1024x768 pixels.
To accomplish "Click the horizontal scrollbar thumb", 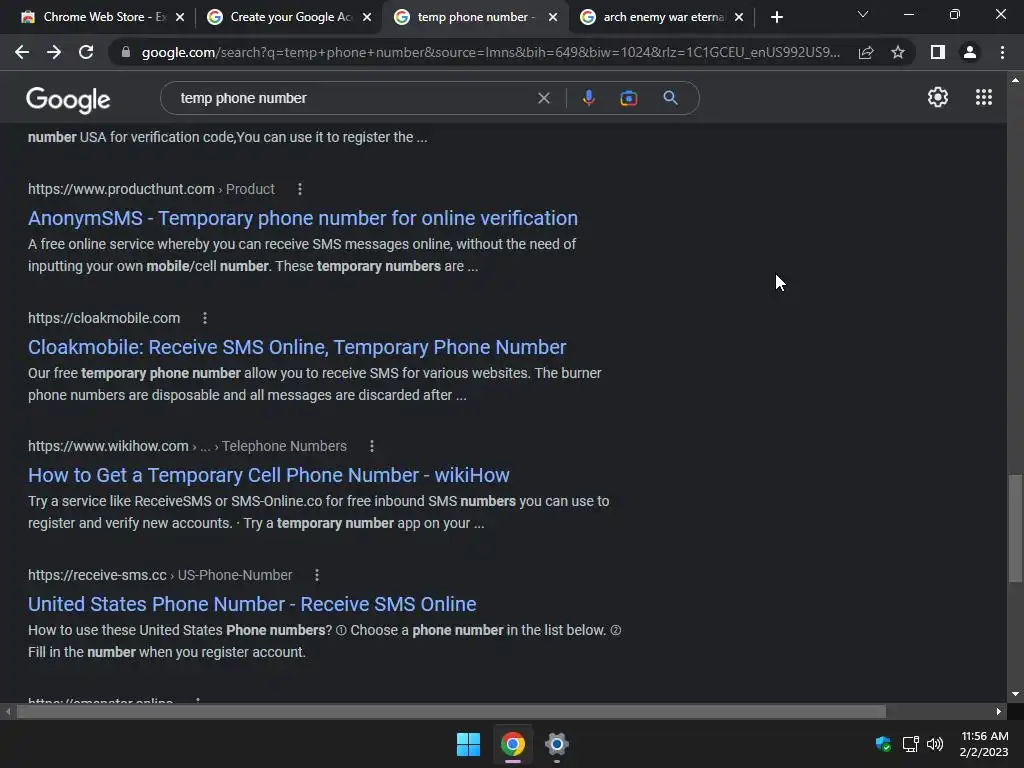I will [451, 711].
